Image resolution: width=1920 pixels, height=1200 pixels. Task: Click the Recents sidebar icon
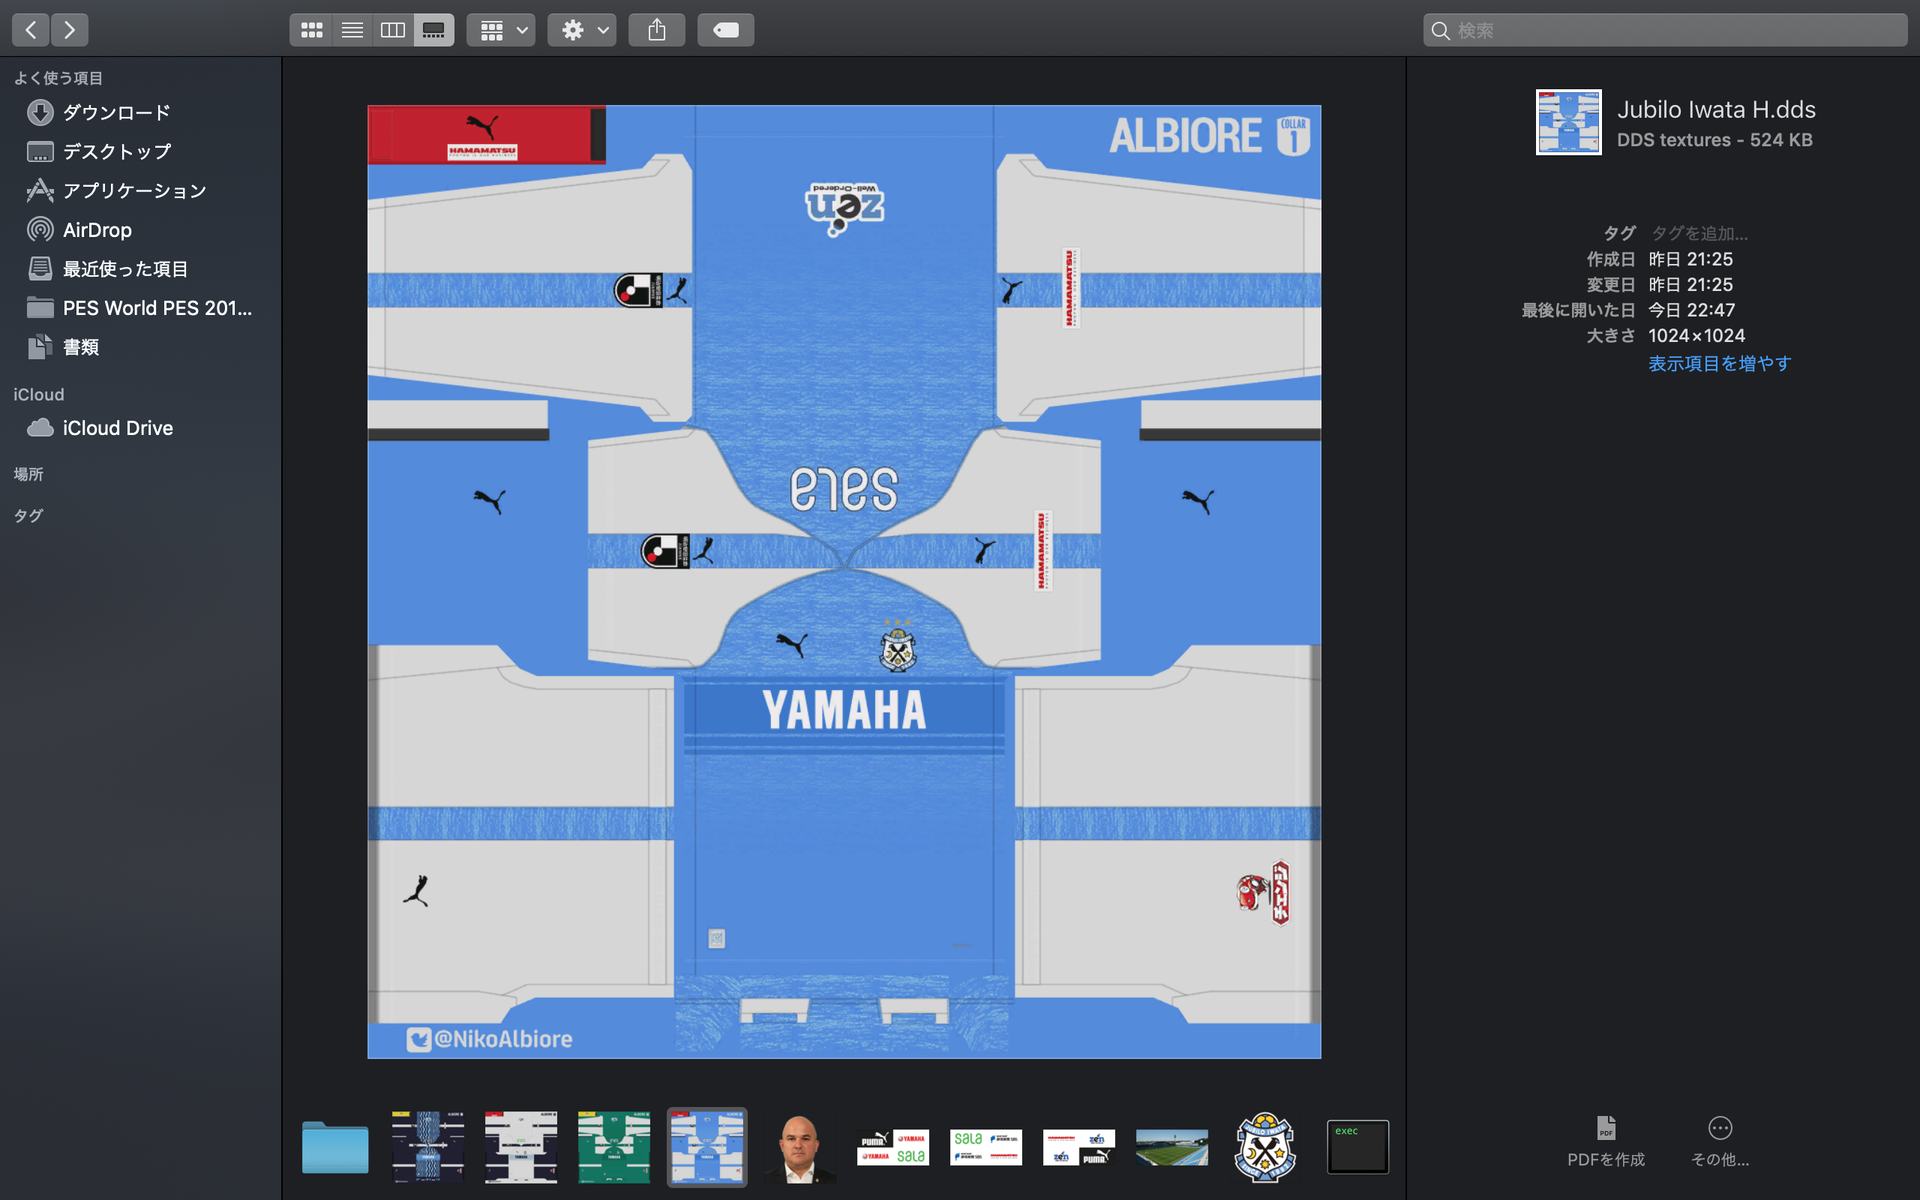[x=40, y=269]
